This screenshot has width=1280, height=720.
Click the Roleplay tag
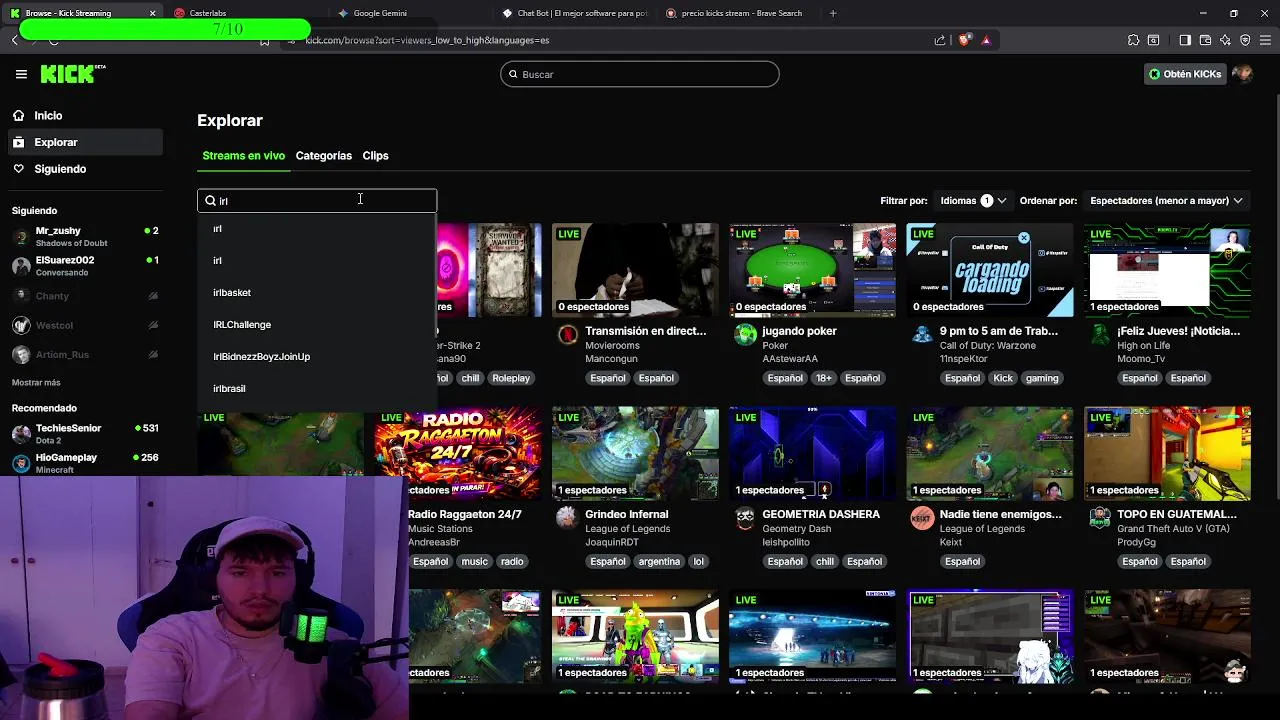point(511,379)
